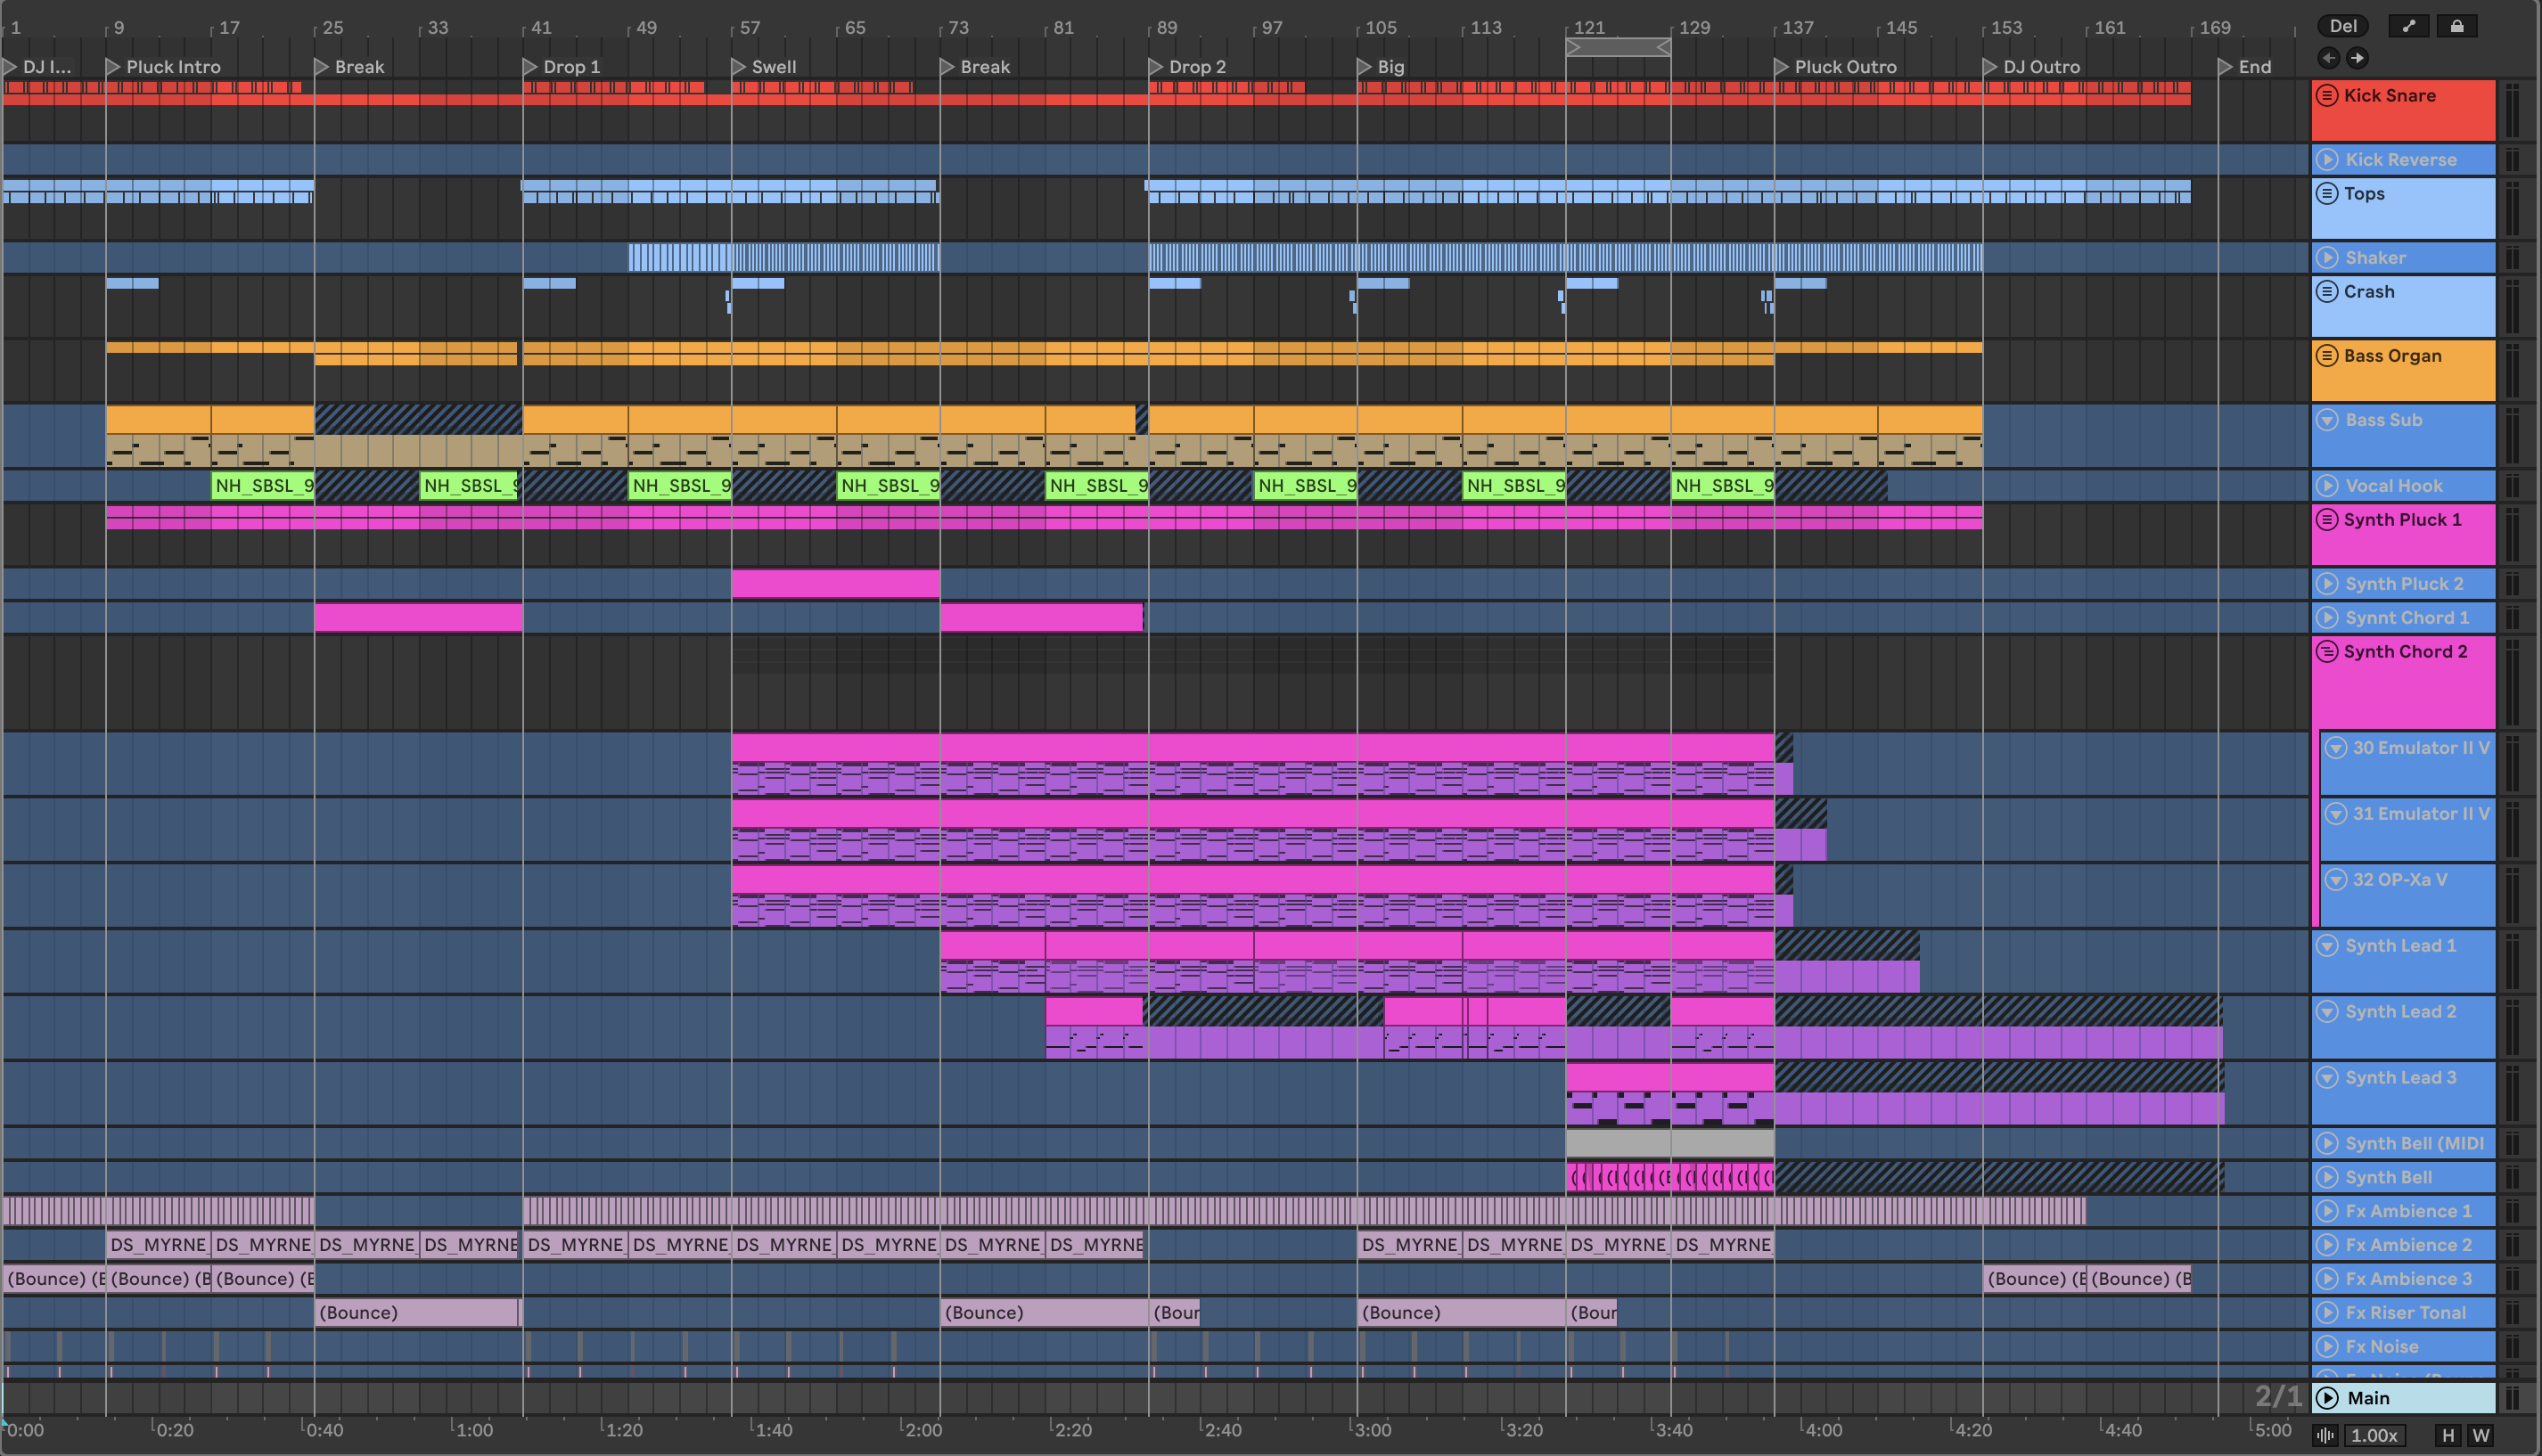Click the Main track fold play icon
The image size is (2542, 1456).
[2328, 1398]
